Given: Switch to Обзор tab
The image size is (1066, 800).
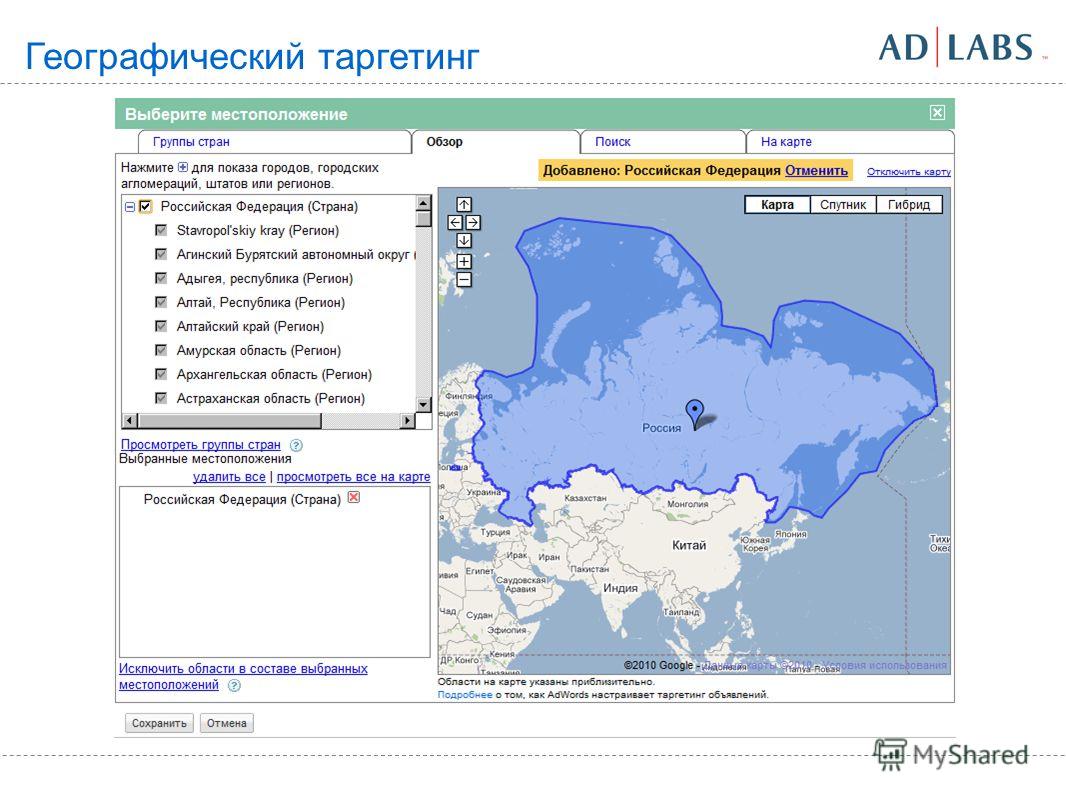Looking at the screenshot, I should tap(445, 141).
